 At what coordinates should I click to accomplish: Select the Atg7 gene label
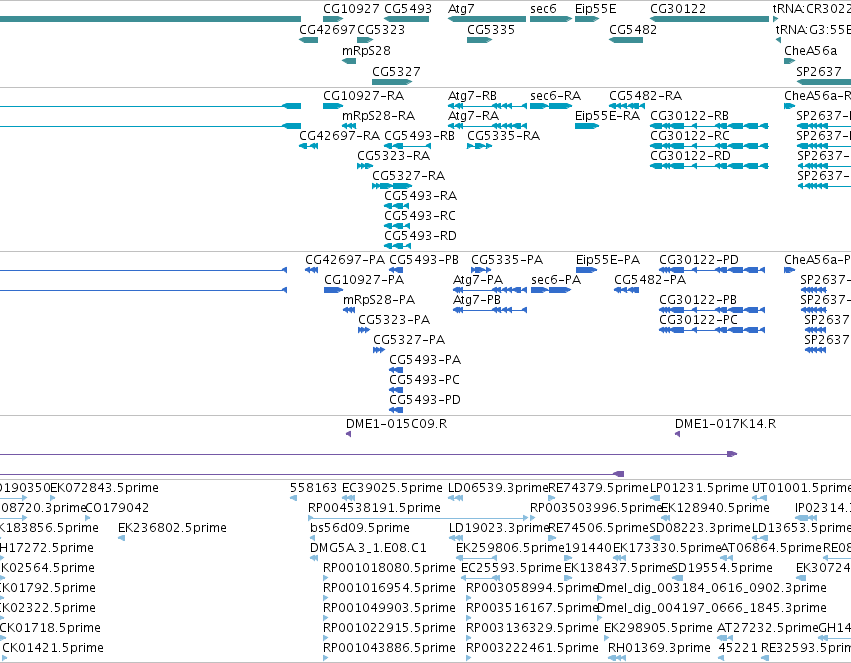point(461,9)
